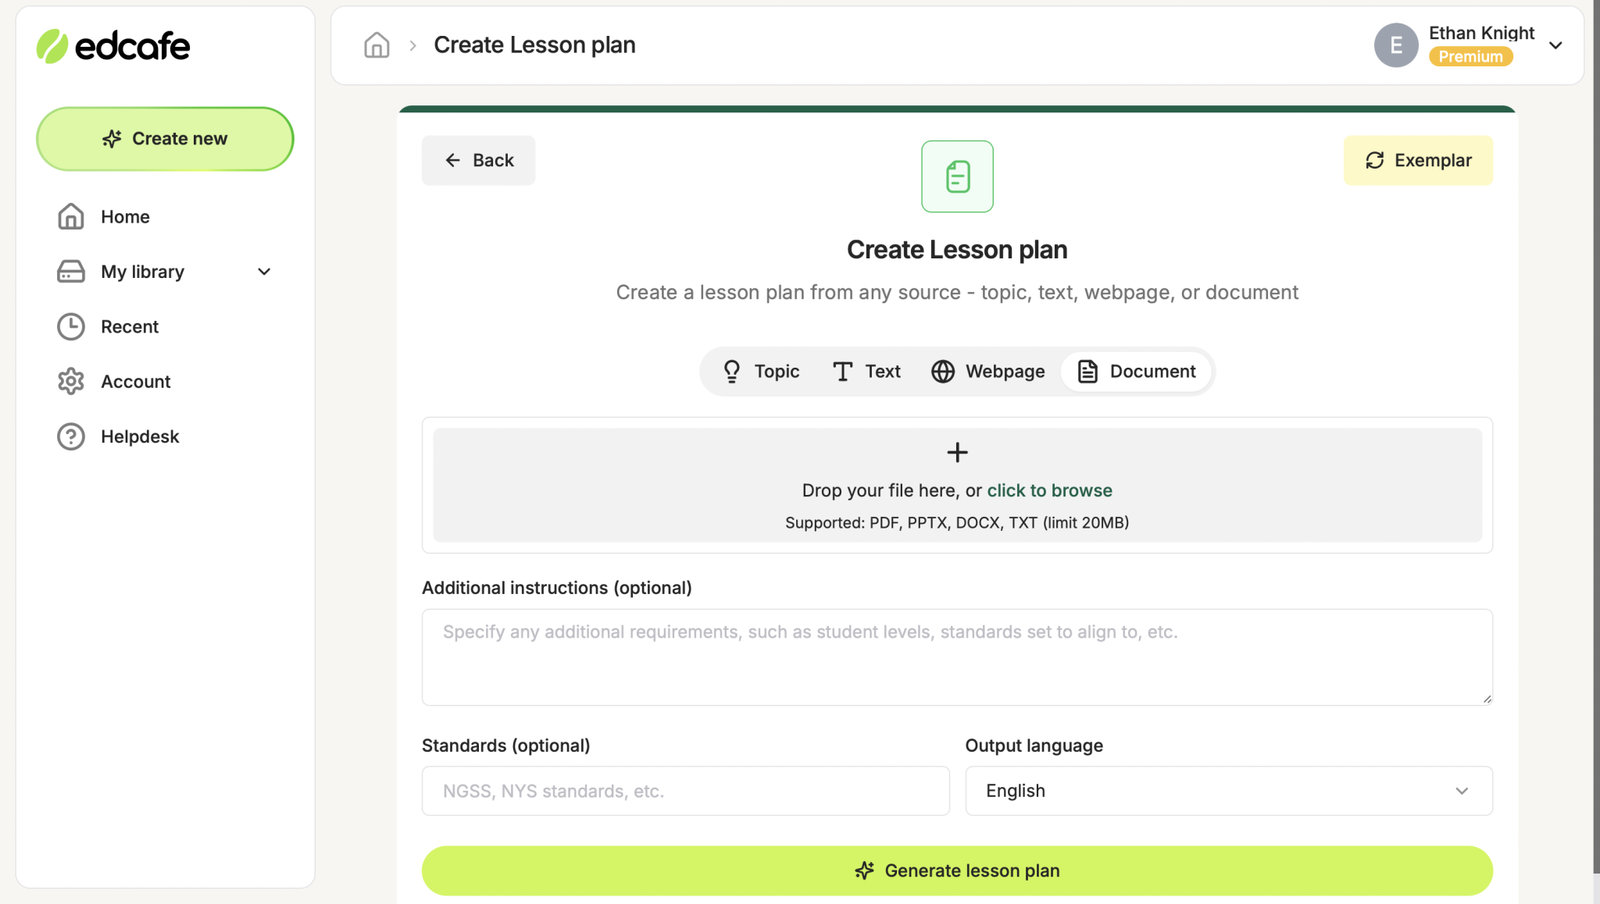Click the edcafe logo
This screenshot has width=1600, height=904.
tap(113, 46)
